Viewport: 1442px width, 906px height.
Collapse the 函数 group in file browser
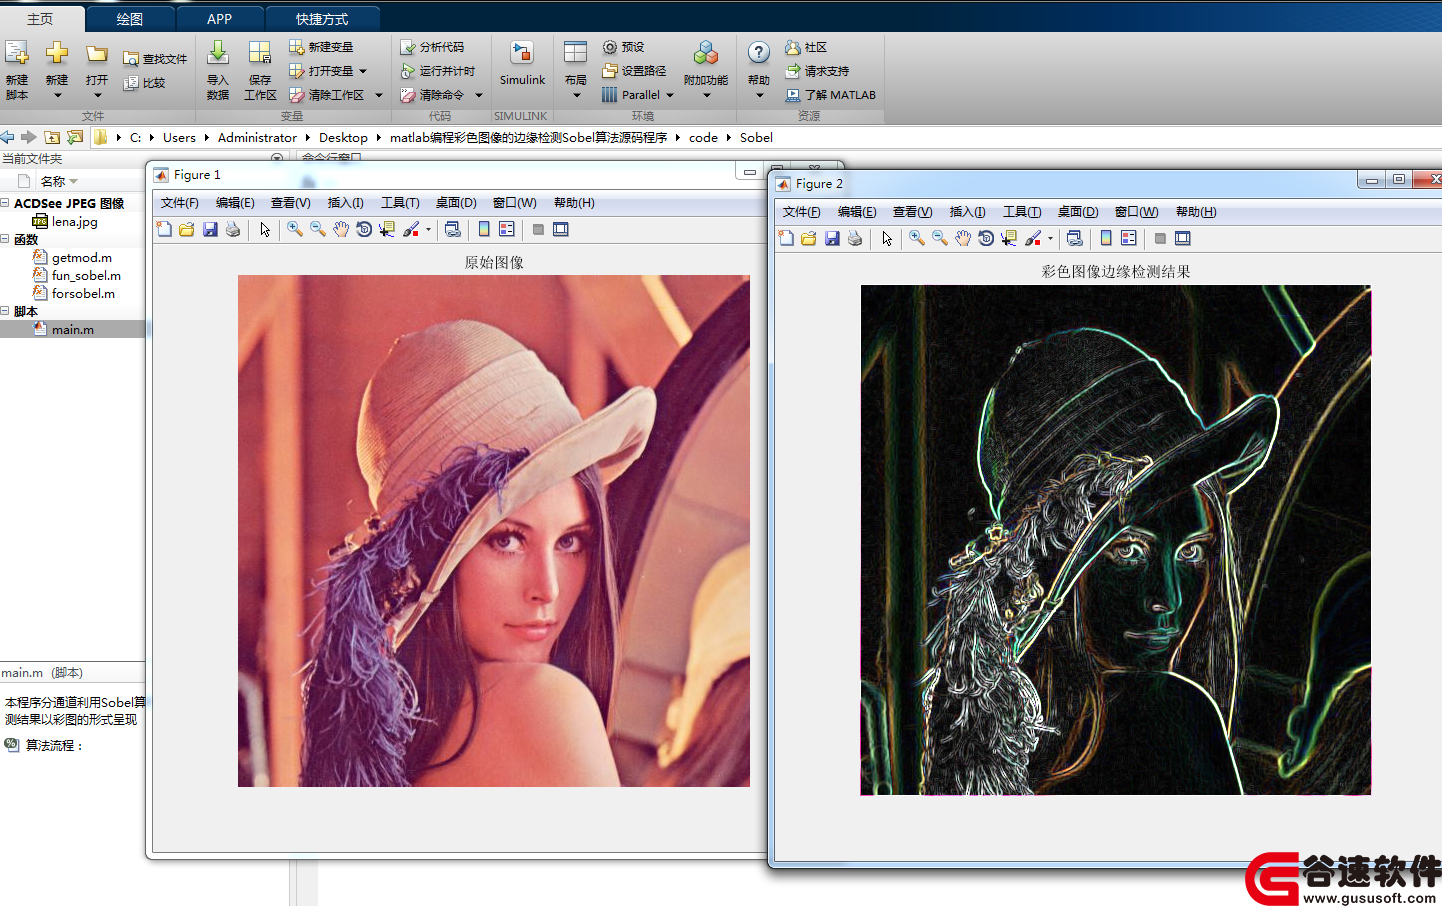(x=5, y=239)
